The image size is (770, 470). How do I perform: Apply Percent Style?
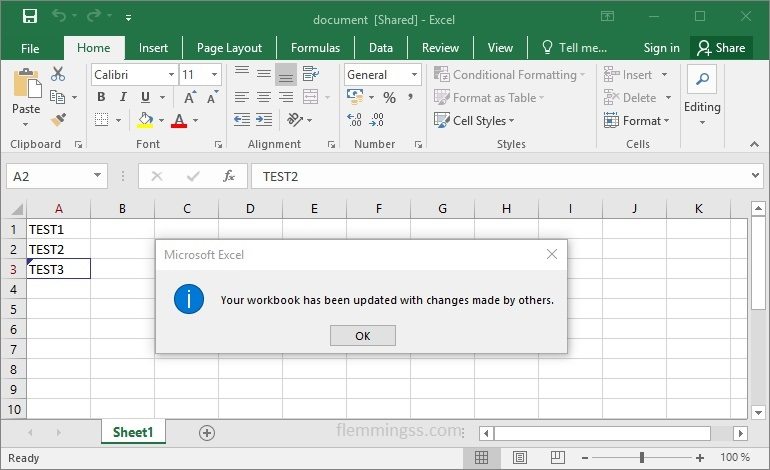coord(389,97)
